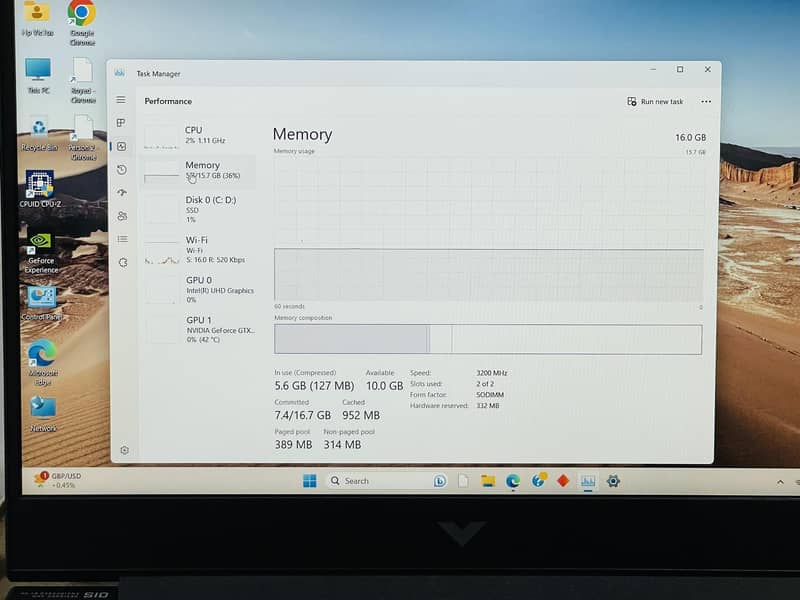Select the Google Chrome desktop icon
The height and width of the screenshot is (600, 800).
pos(82,23)
